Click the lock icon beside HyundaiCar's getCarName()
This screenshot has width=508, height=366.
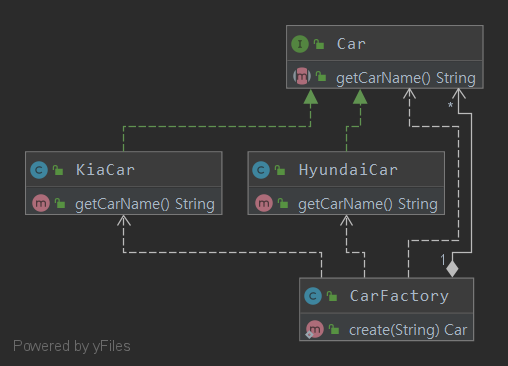(x=283, y=203)
